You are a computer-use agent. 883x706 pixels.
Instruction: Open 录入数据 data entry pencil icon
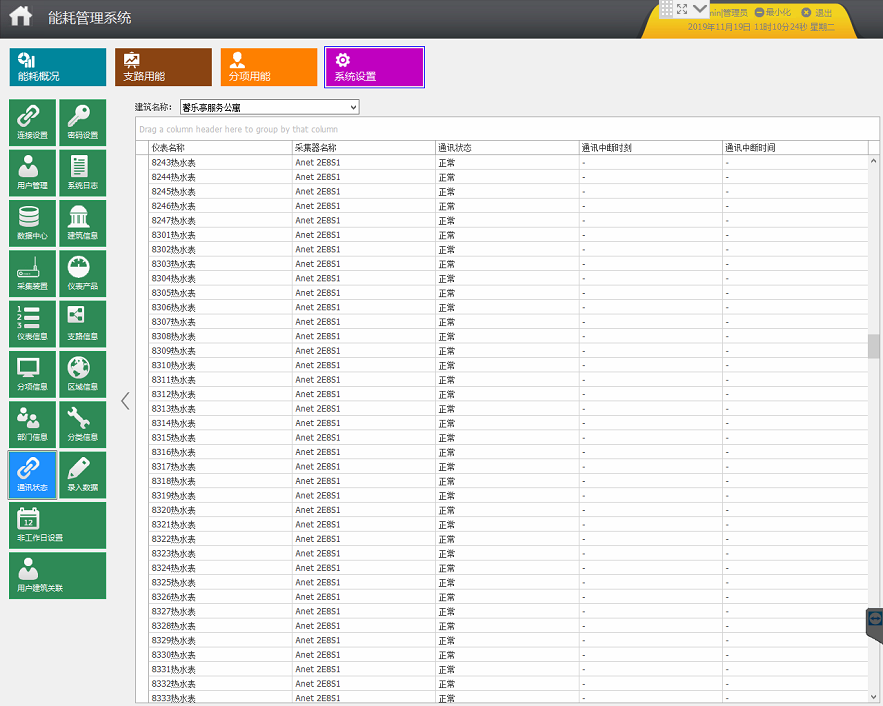pyautogui.click(x=83, y=475)
